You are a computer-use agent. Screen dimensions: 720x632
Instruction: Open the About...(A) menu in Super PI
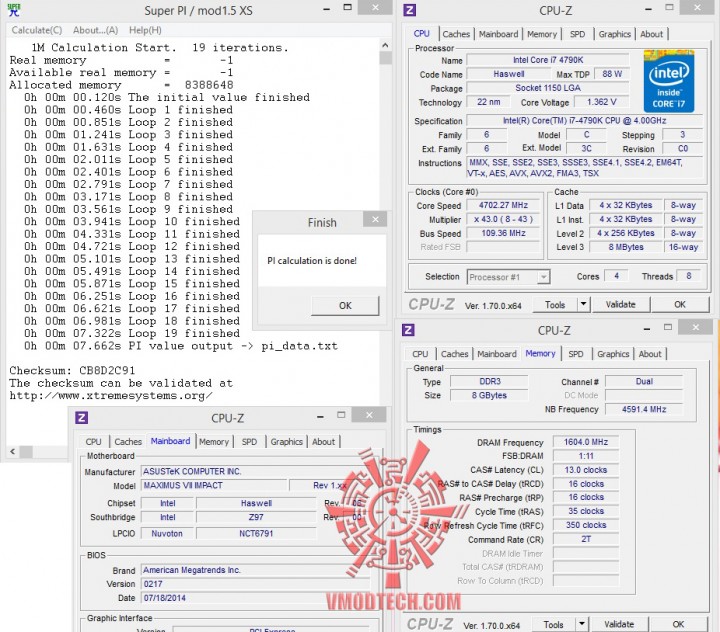(x=96, y=30)
